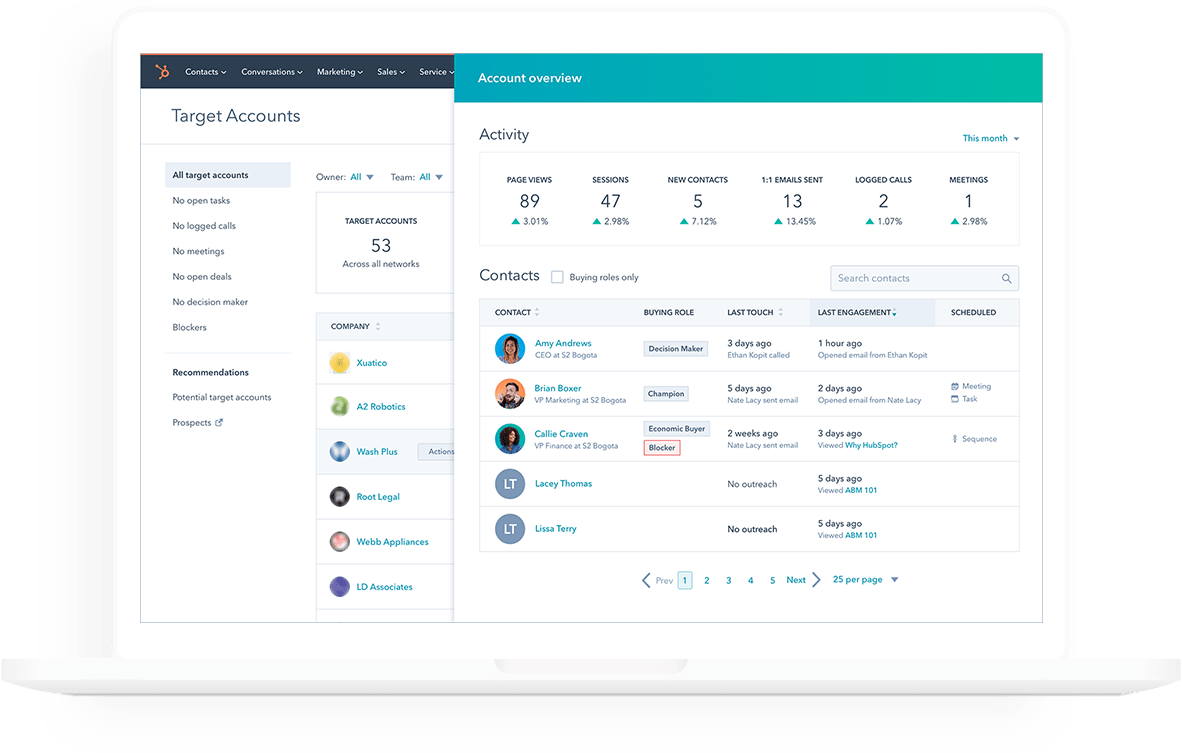Click inside the Search contacts field
The image size is (1182, 753).
[910, 278]
